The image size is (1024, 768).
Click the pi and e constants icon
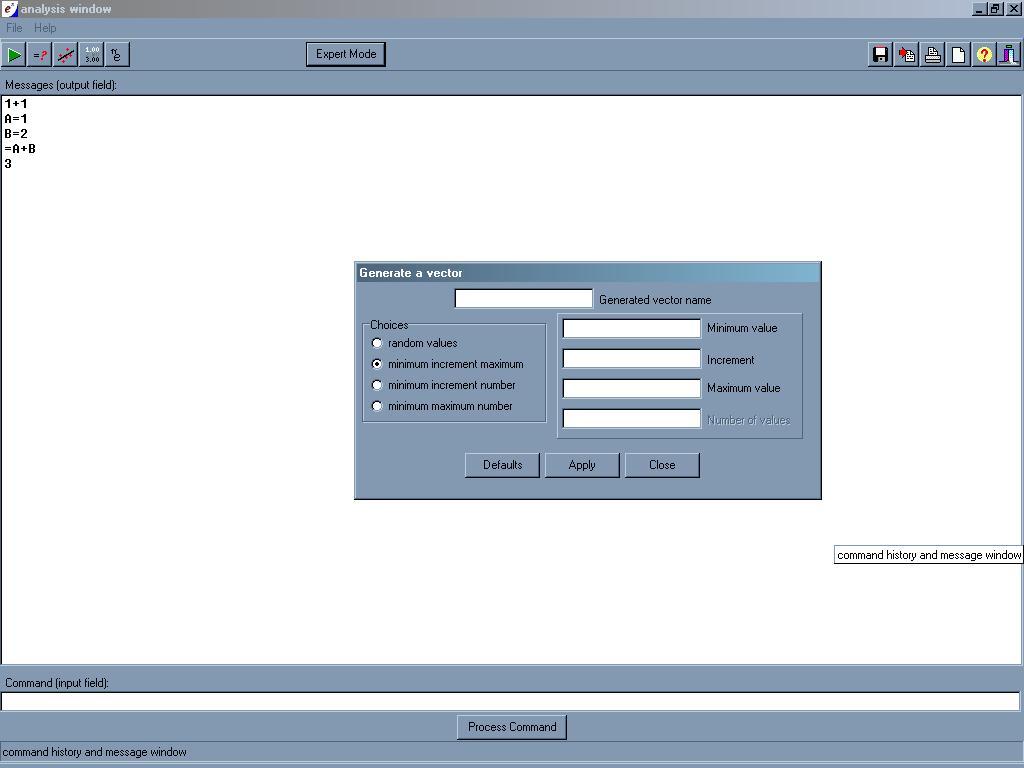point(117,55)
